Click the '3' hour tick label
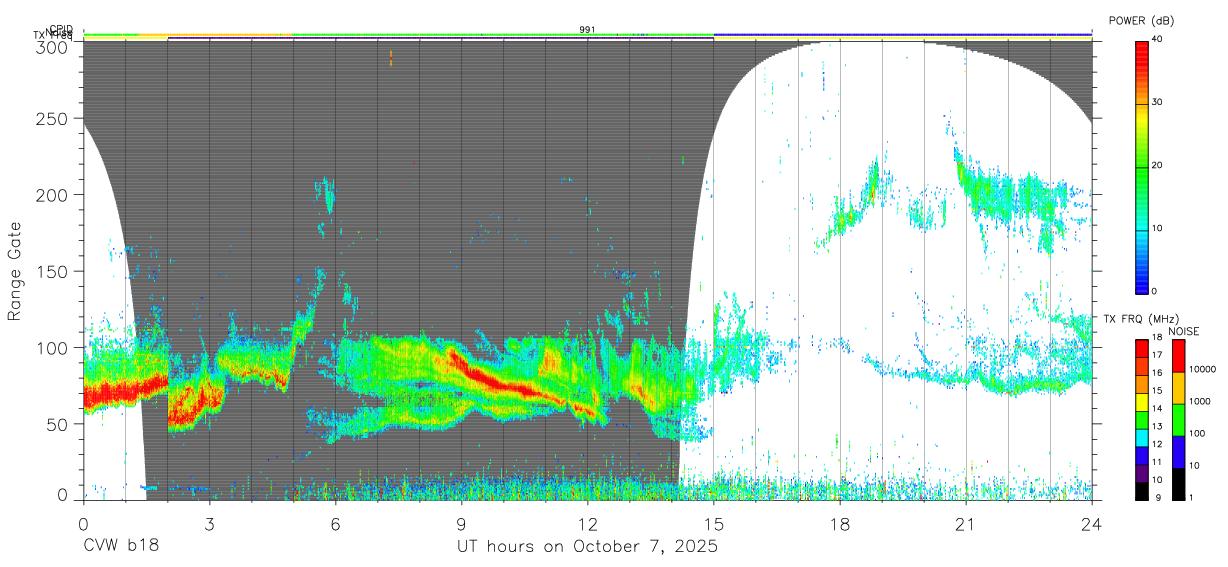1228x567 pixels. tap(209, 524)
